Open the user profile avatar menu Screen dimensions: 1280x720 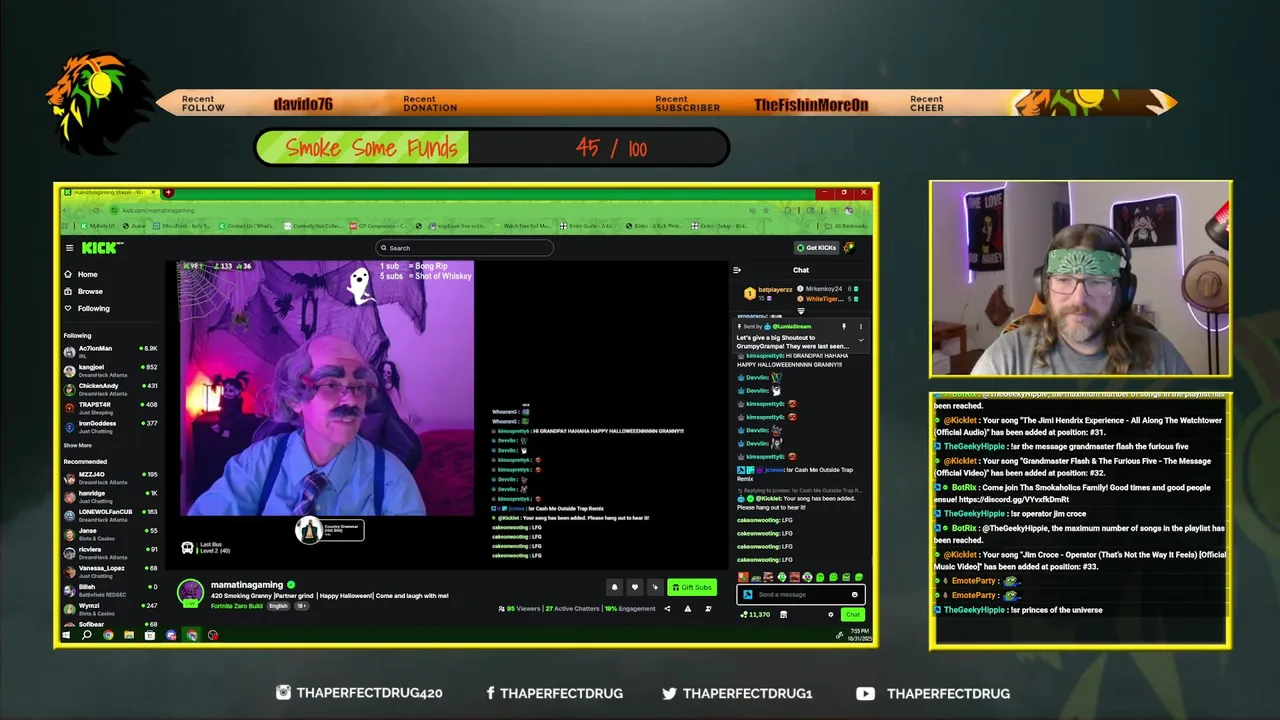[x=849, y=248]
